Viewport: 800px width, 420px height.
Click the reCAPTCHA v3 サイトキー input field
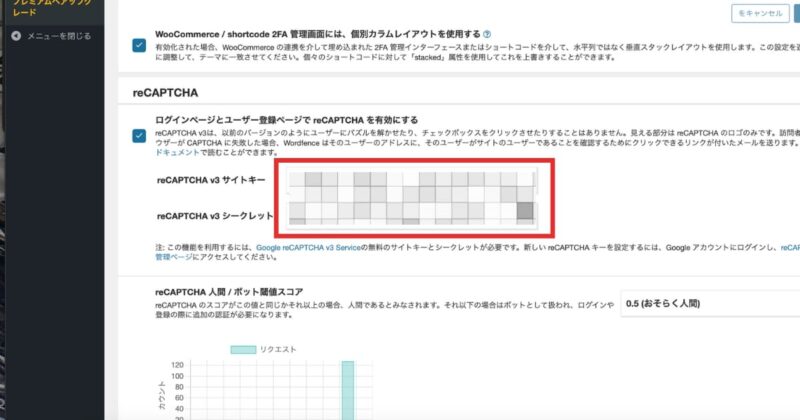coord(411,180)
